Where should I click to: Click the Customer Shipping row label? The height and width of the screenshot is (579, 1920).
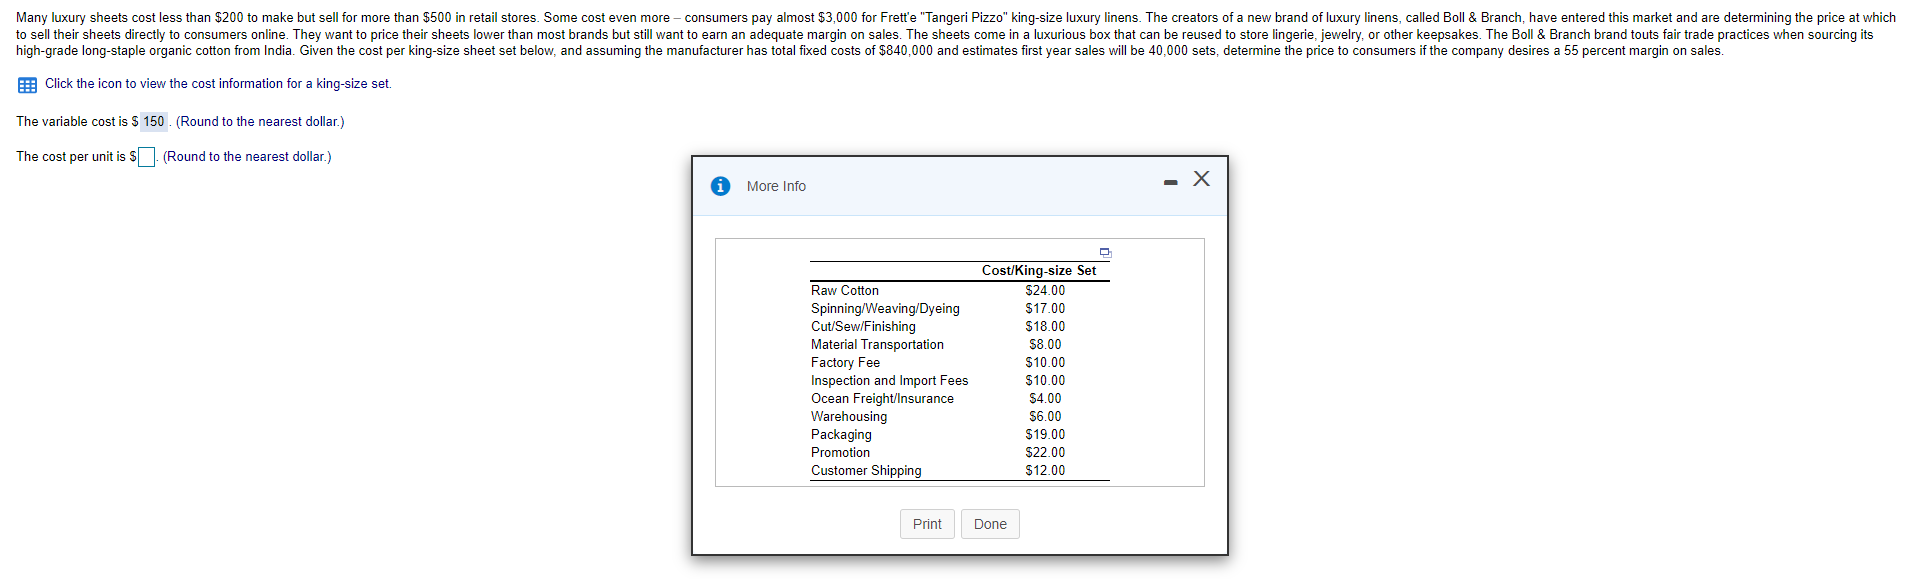click(x=866, y=471)
